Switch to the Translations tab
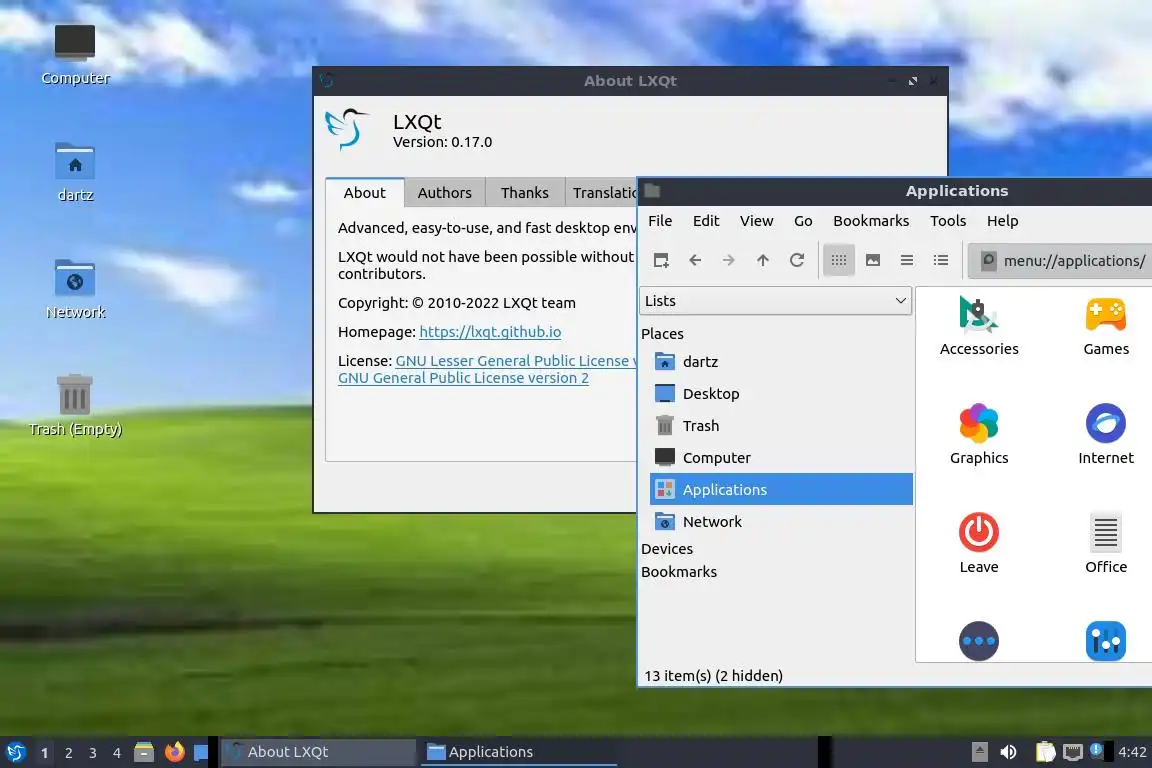The width and height of the screenshot is (1152, 768). (602, 193)
